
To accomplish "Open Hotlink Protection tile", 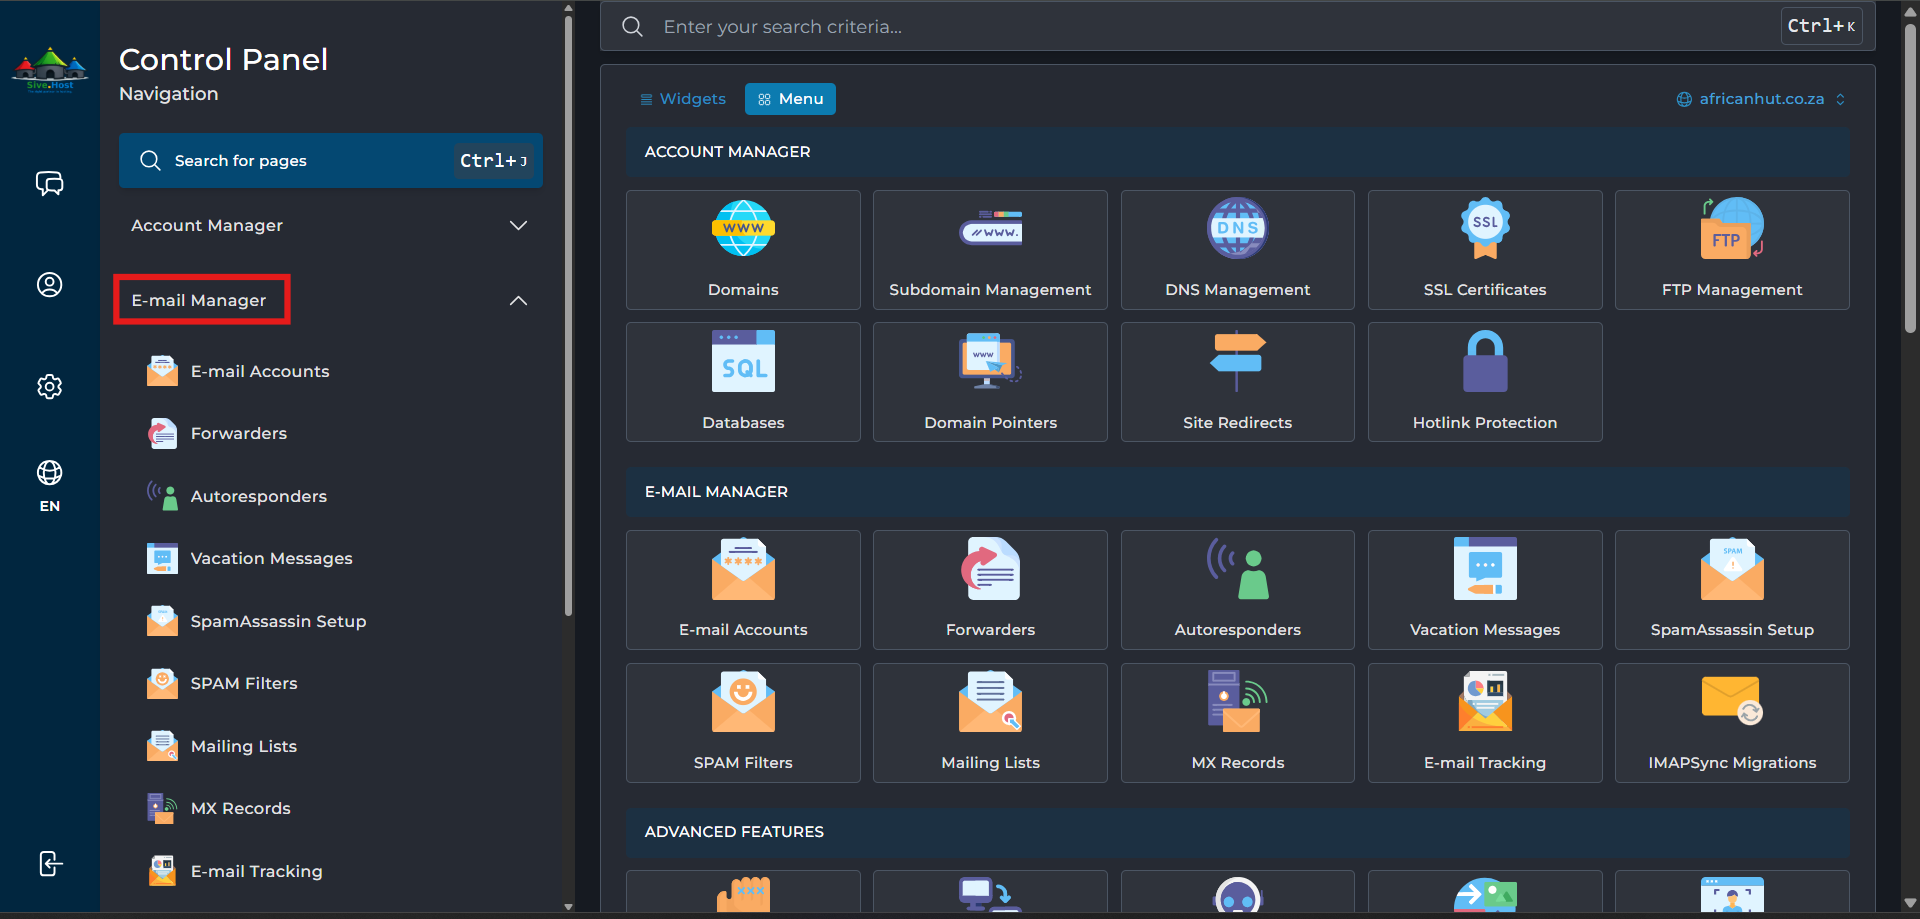I will pyautogui.click(x=1485, y=382).
